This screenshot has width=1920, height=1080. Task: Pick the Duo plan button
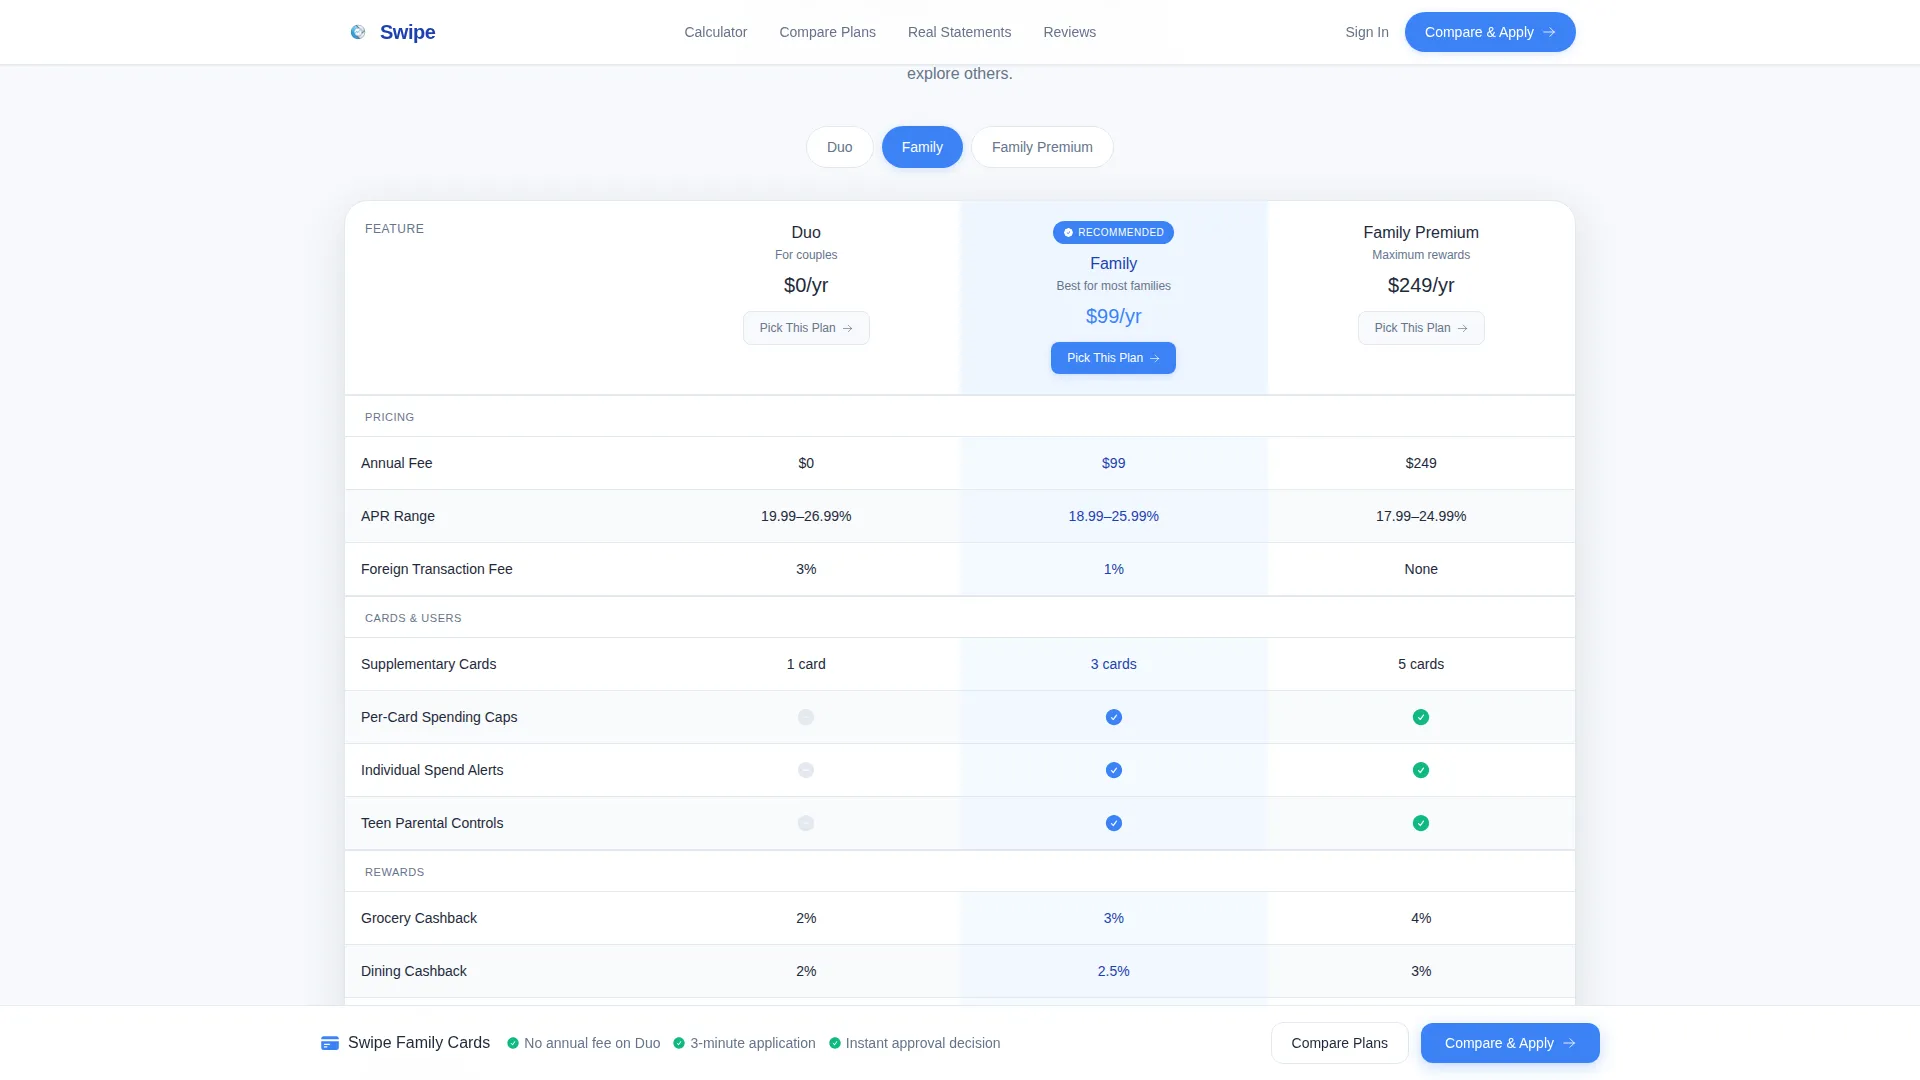806,328
